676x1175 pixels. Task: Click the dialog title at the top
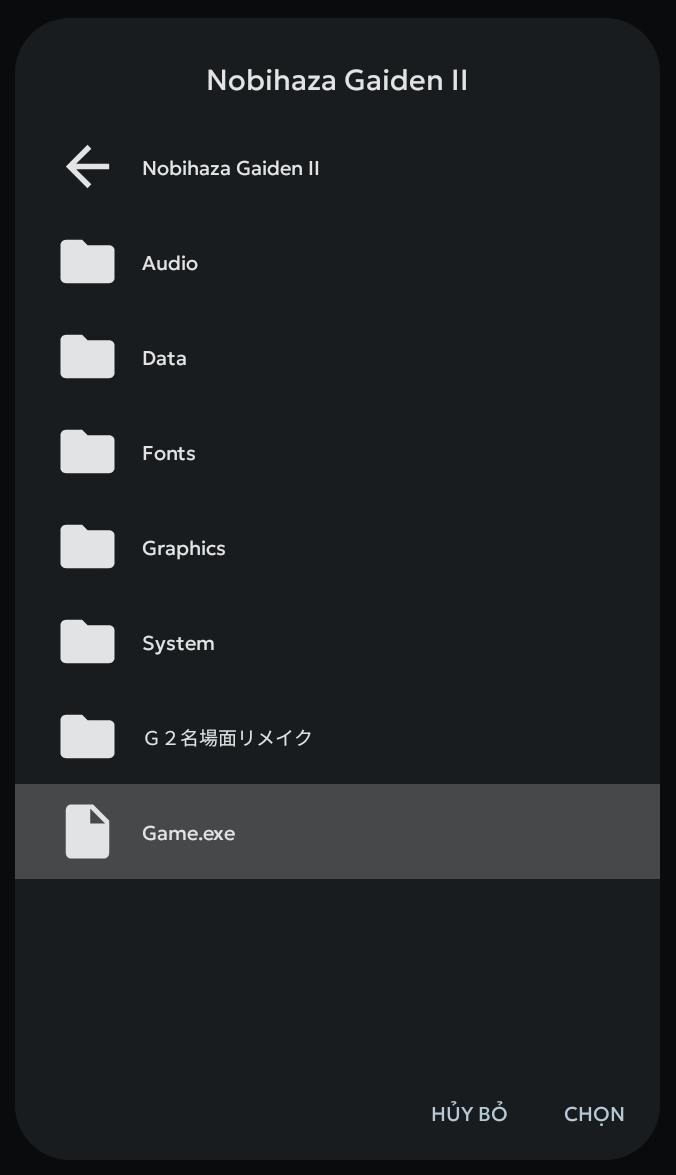tap(337, 80)
